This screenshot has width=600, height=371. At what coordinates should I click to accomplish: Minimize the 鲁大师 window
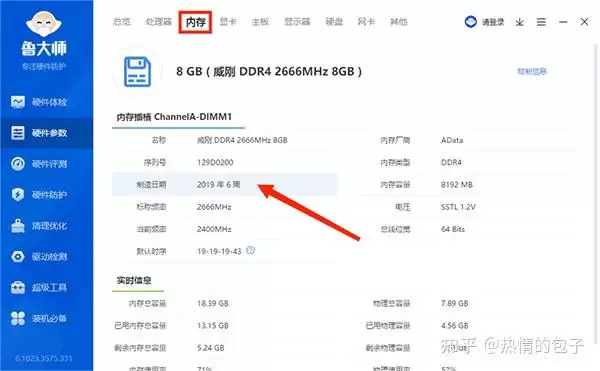click(x=563, y=22)
